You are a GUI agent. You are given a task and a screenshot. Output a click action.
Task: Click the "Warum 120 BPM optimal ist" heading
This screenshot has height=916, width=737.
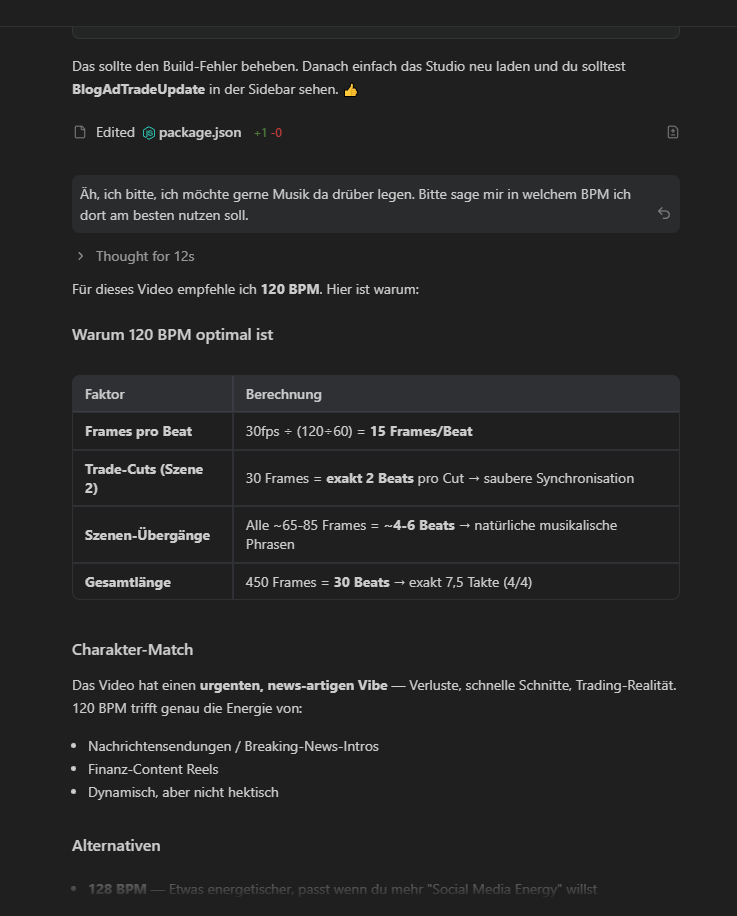pyautogui.click(x=172, y=334)
